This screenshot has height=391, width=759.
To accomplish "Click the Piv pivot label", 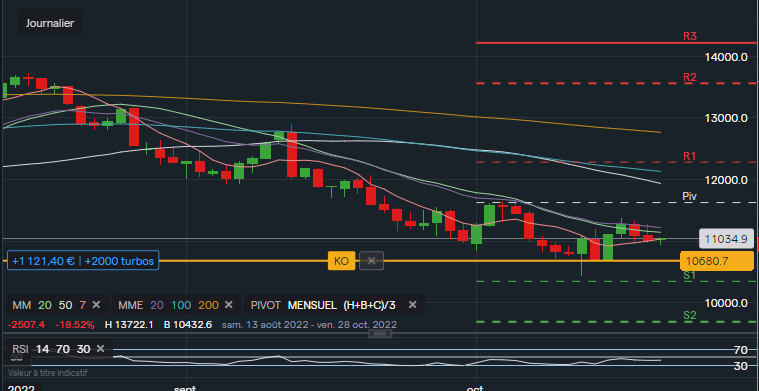I will point(689,196).
